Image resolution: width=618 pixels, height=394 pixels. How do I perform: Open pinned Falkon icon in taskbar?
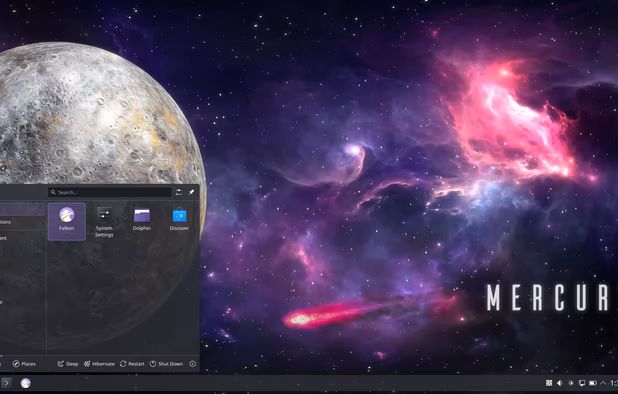coord(26,383)
